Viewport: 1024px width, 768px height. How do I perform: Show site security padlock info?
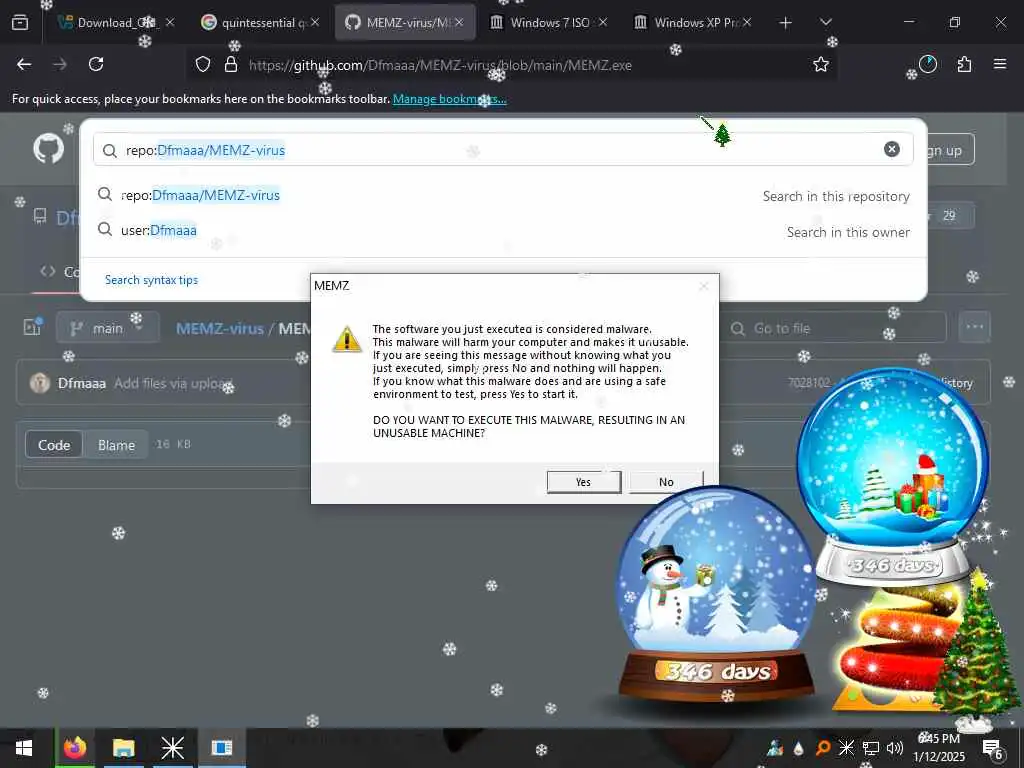231,64
